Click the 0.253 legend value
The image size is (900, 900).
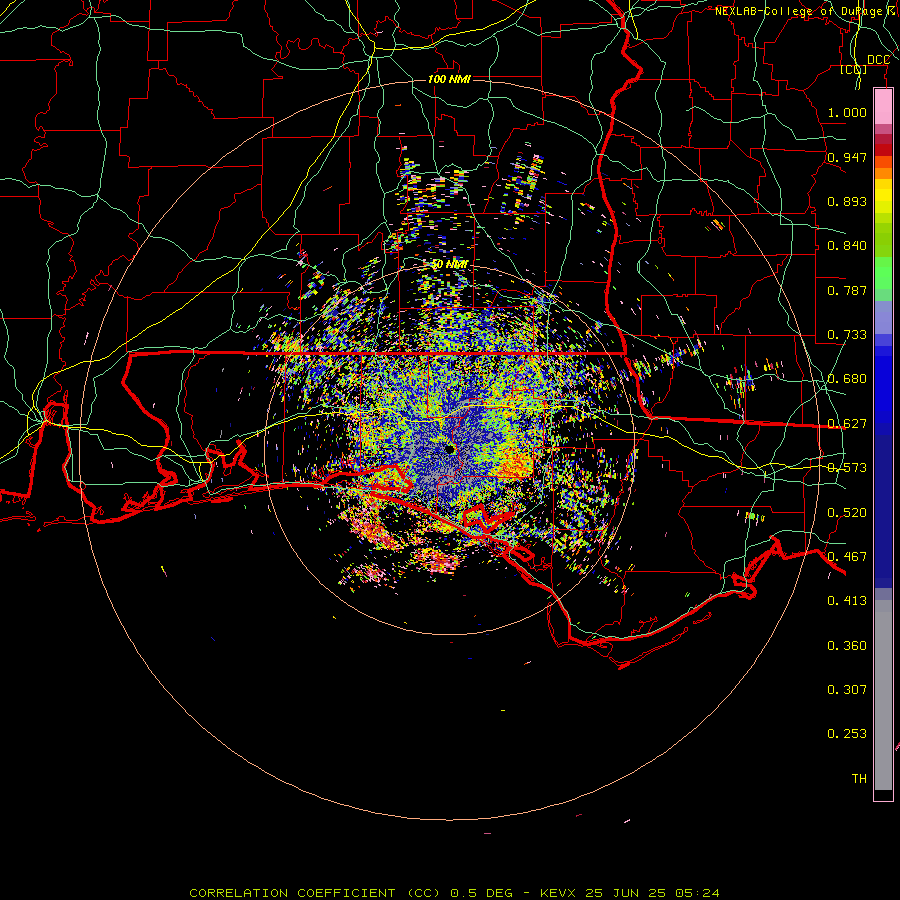847,734
